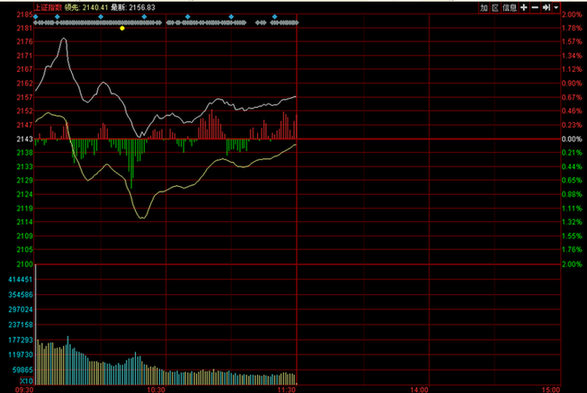Click the minus zoom-out icon
This screenshot has height=393, width=587.
[535, 7]
